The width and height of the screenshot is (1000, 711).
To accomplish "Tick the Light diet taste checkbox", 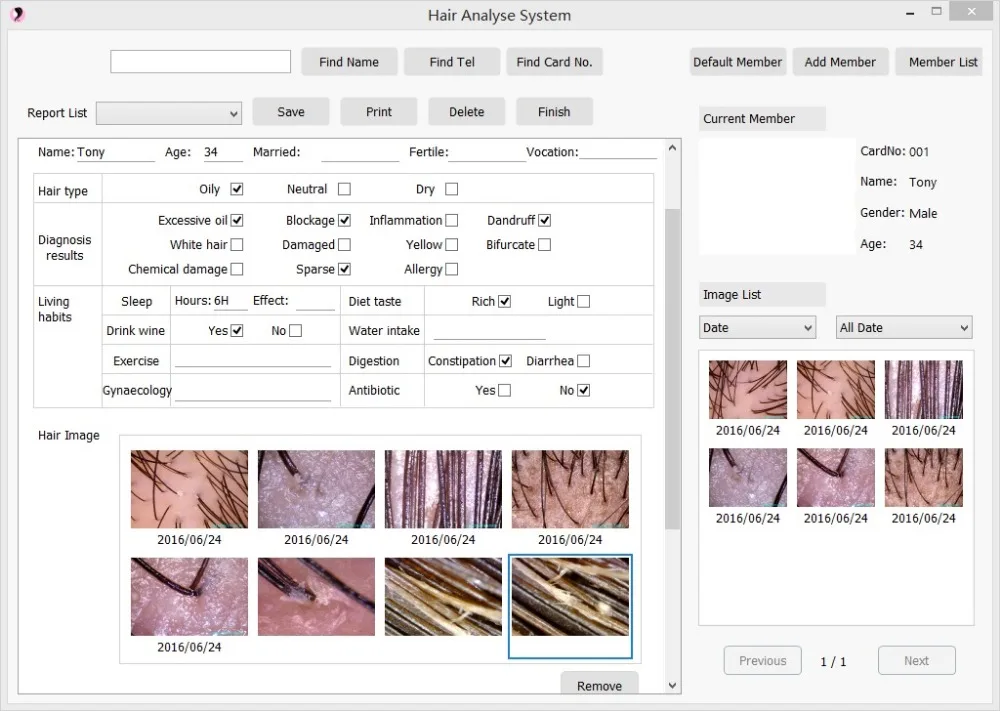I will click(583, 302).
